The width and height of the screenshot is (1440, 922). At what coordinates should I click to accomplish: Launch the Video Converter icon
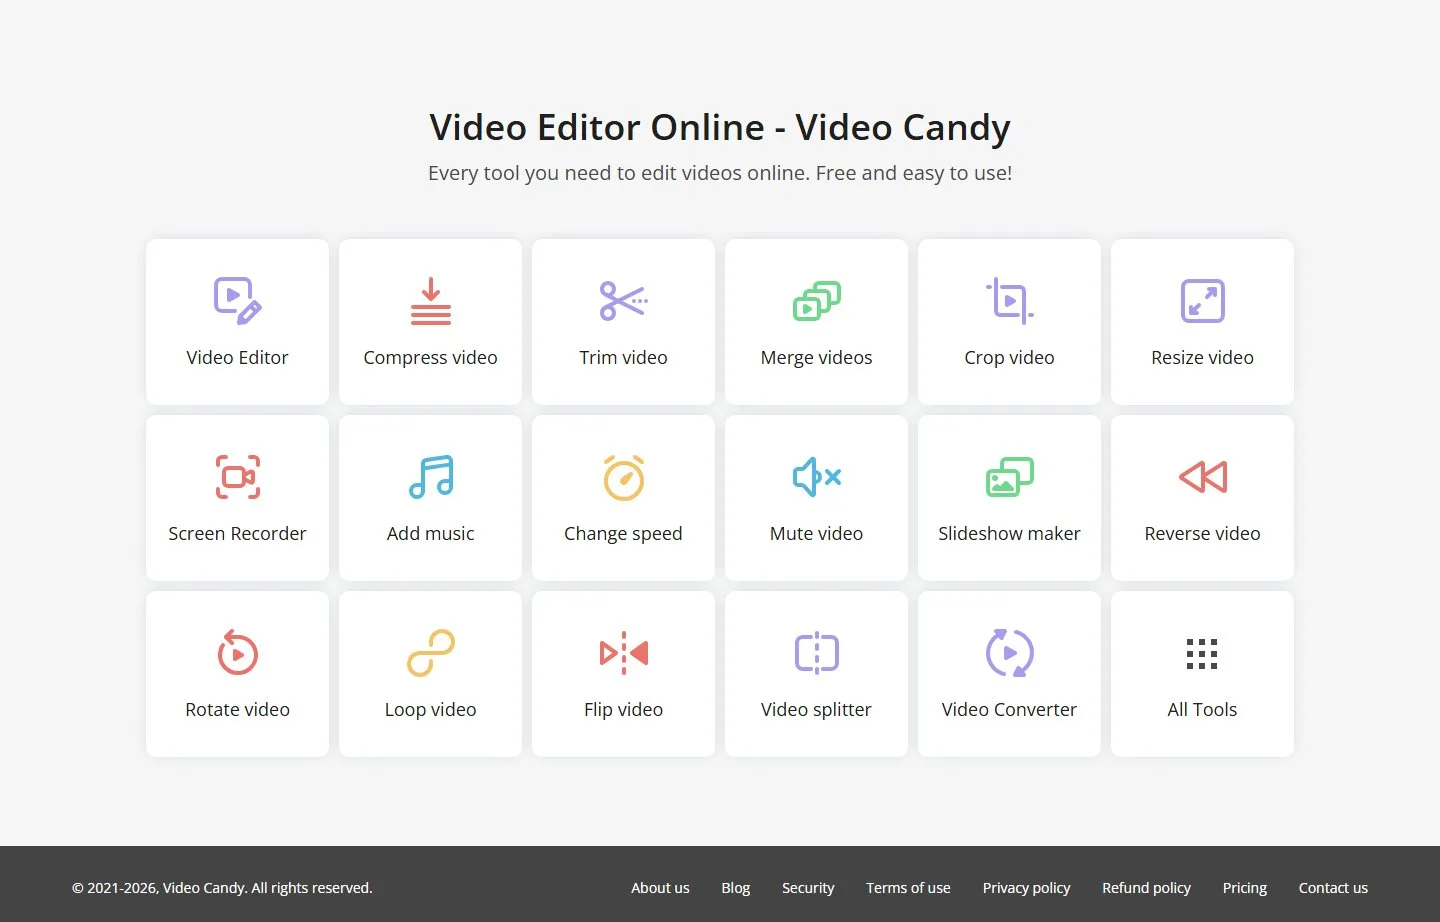[1010, 653]
